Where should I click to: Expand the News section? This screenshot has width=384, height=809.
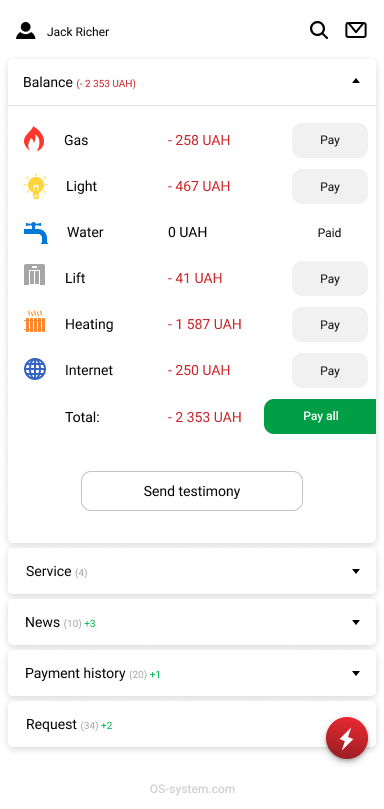[x=192, y=622]
